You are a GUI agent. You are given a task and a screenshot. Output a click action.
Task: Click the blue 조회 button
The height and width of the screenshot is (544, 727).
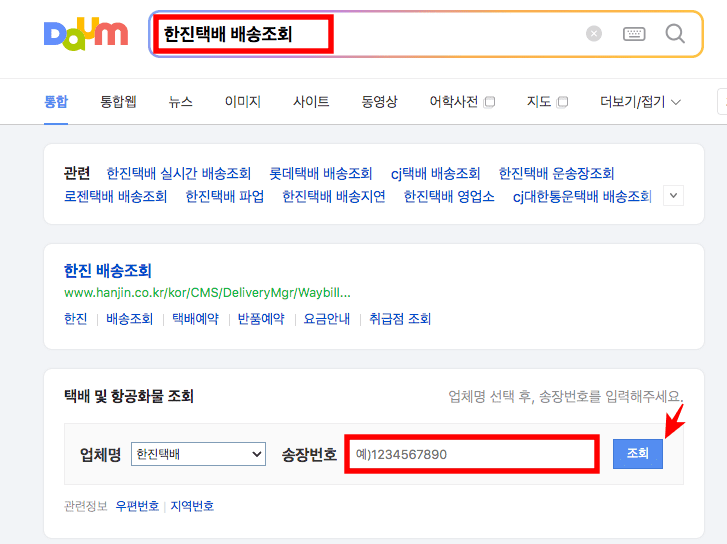[x=638, y=454]
